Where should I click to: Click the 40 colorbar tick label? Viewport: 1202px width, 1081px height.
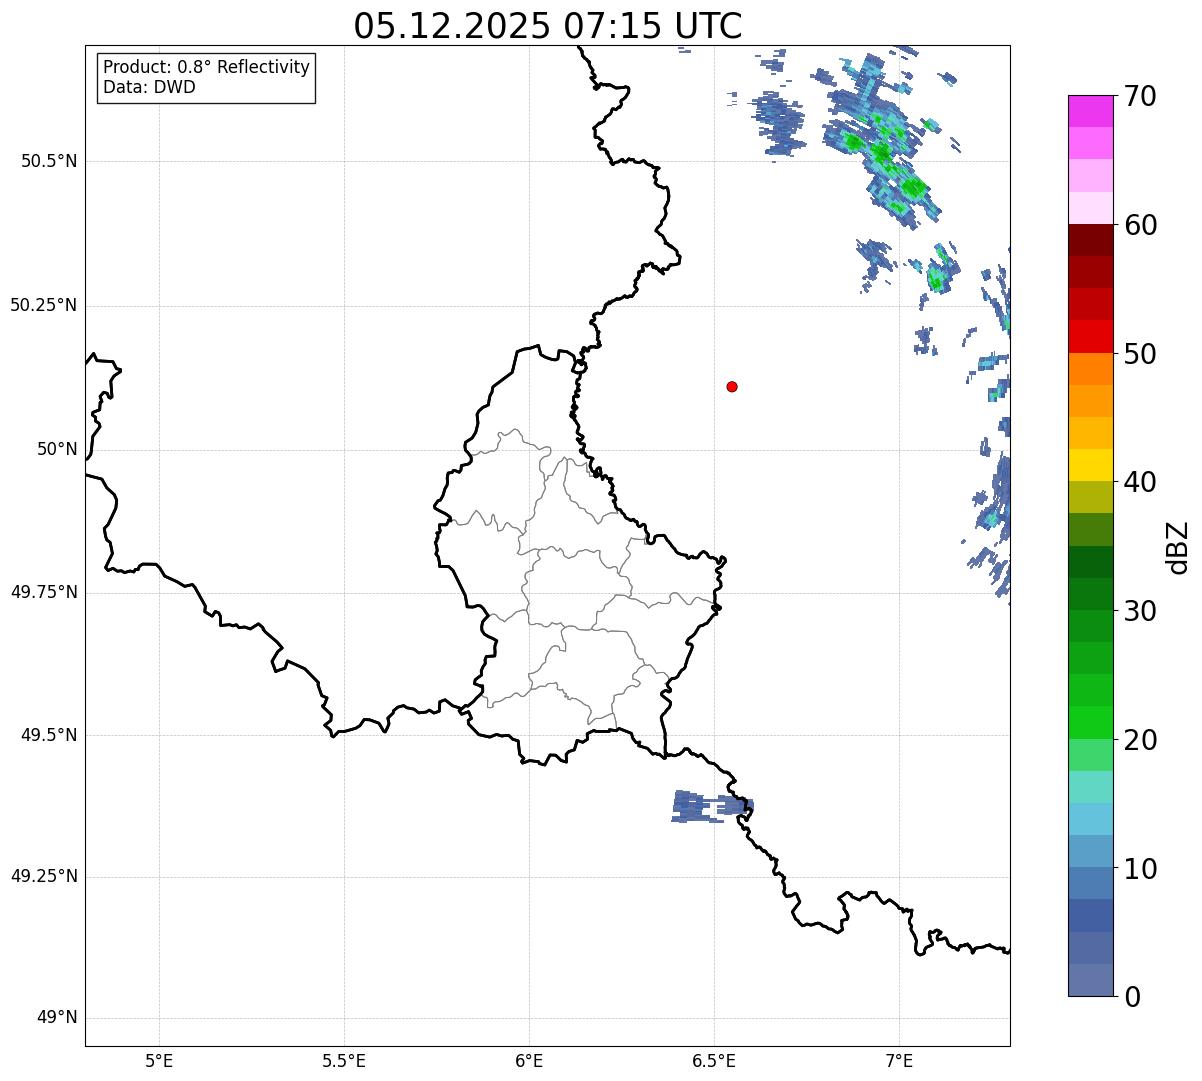[x=1140, y=482]
